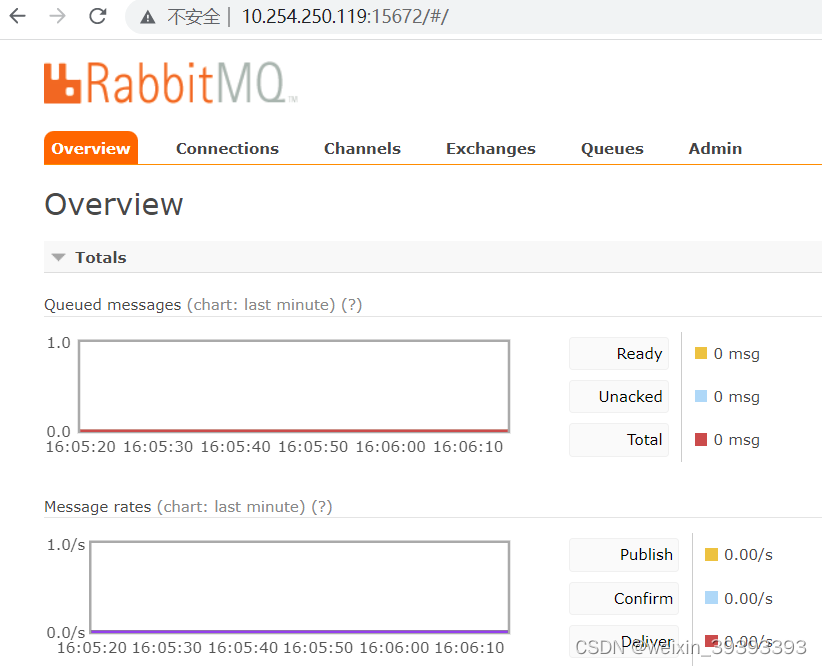The height and width of the screenshot is (666, 822).
Task: Collapse the Totals section triangle
Action: coord(58,257)
